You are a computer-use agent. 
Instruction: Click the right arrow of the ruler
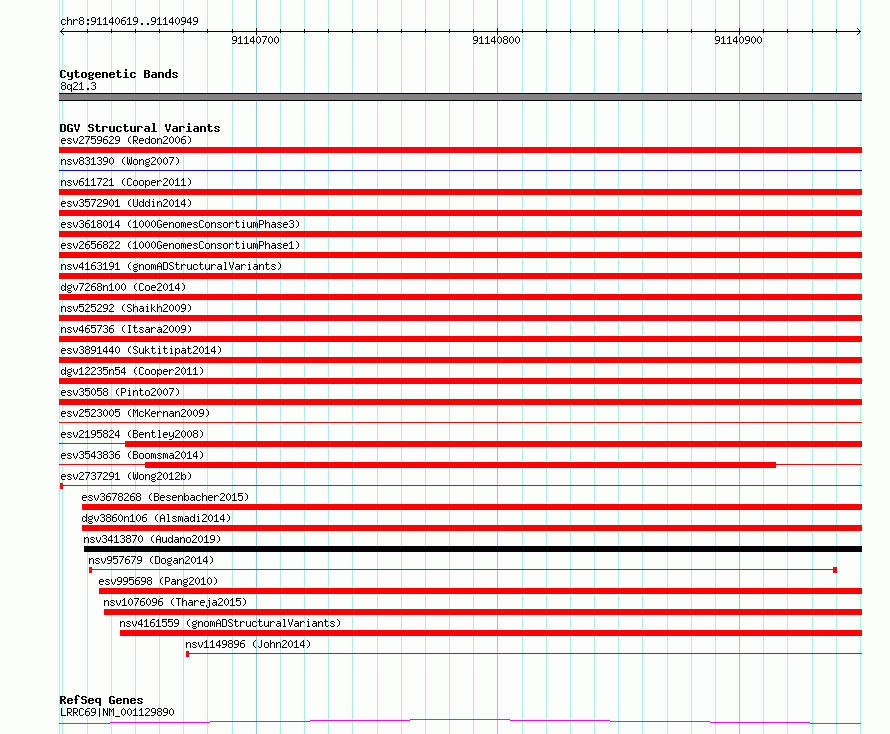859,32
